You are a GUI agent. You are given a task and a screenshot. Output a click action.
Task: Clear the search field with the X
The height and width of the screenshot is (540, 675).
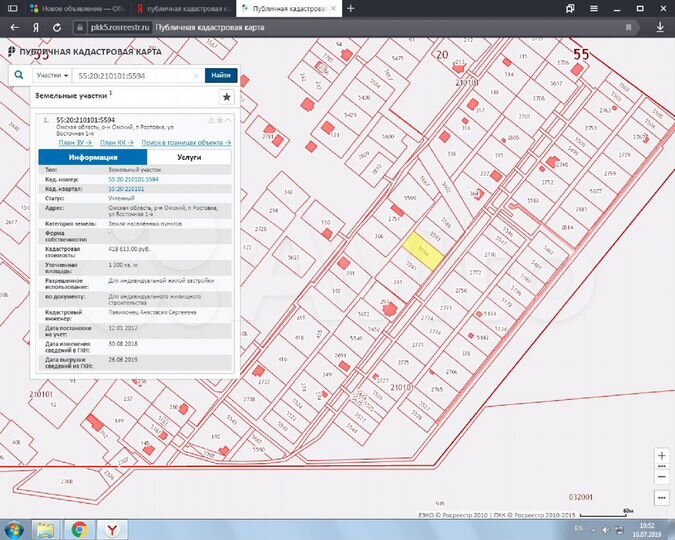[196, 76]
